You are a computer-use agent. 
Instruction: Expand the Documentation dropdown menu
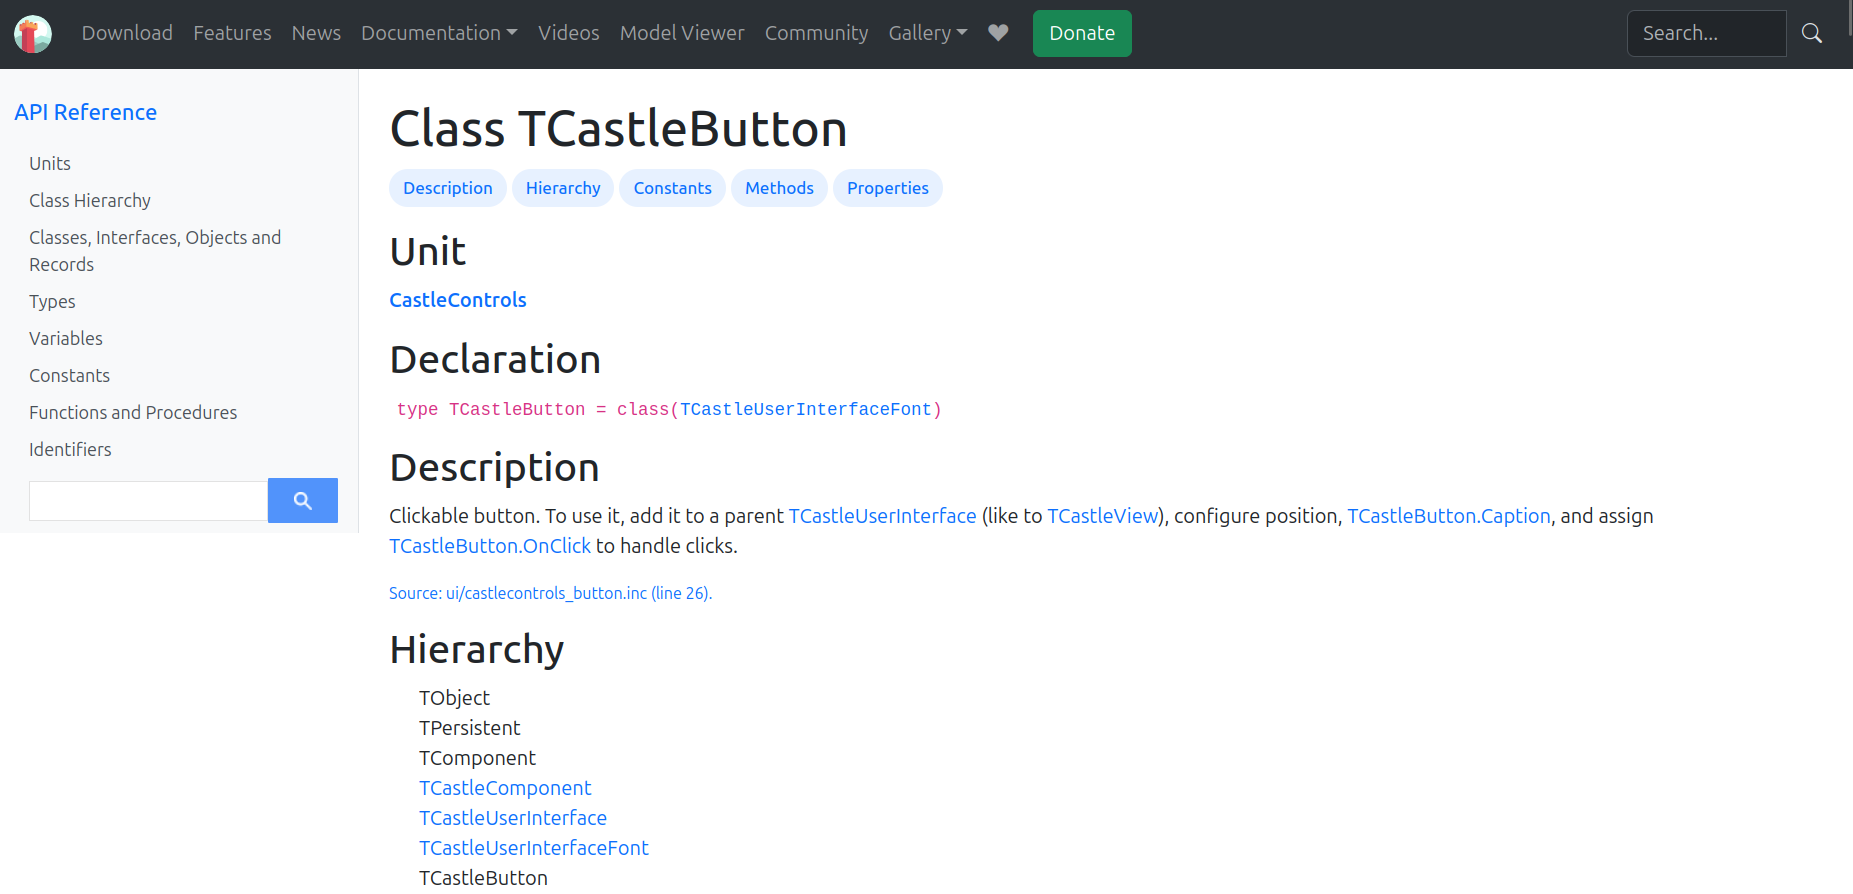(x=438, y=33)
